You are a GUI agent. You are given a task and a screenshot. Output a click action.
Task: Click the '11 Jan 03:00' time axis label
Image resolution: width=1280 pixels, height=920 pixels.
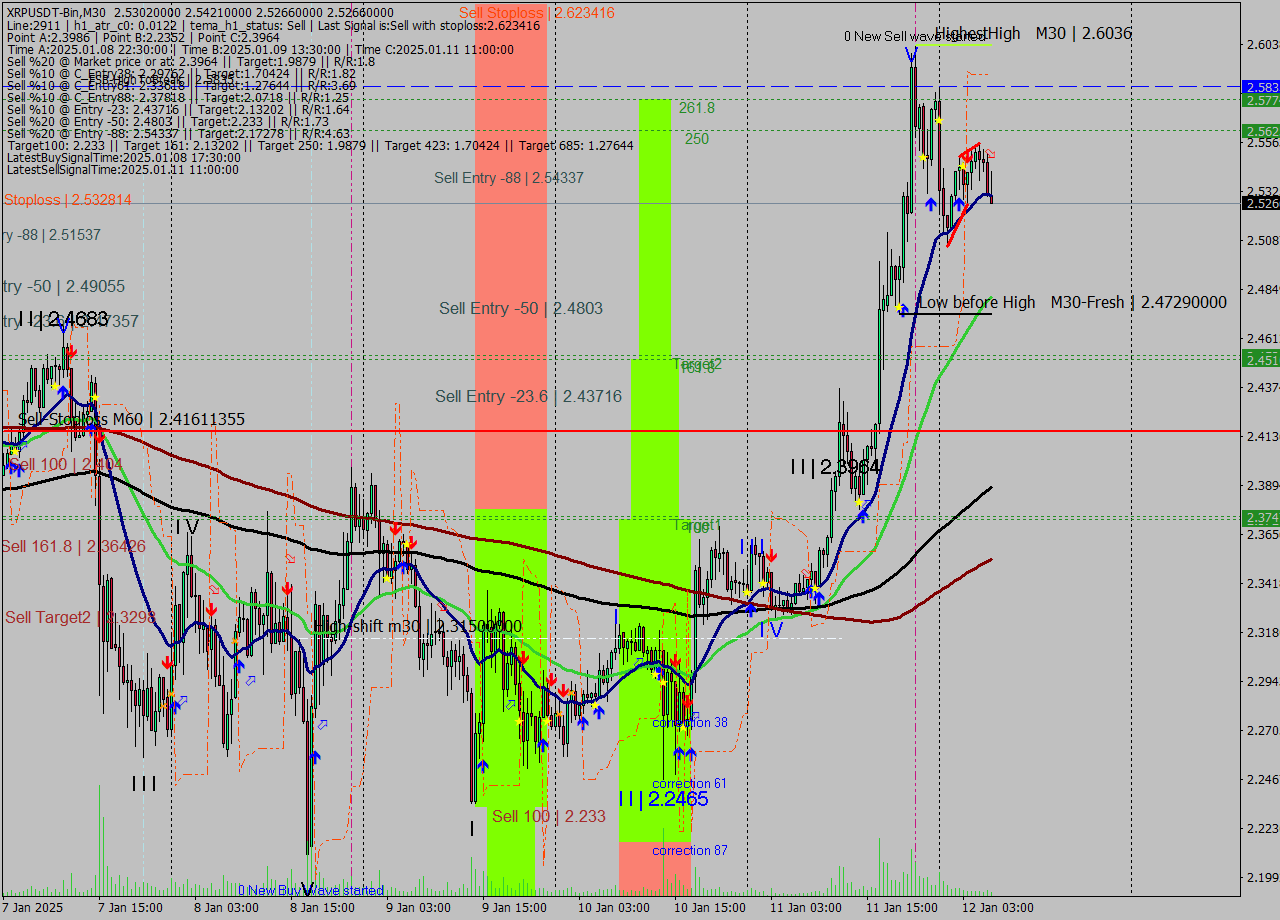[x=806, y=908]
